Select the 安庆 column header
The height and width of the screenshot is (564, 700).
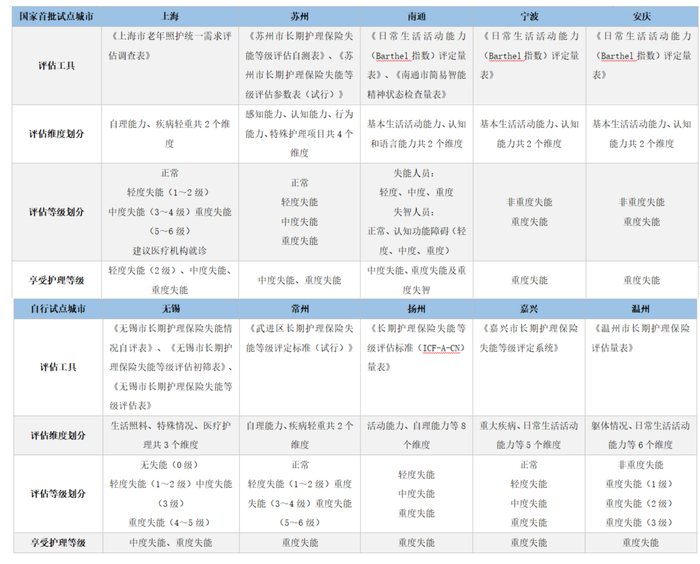[642, 17]
